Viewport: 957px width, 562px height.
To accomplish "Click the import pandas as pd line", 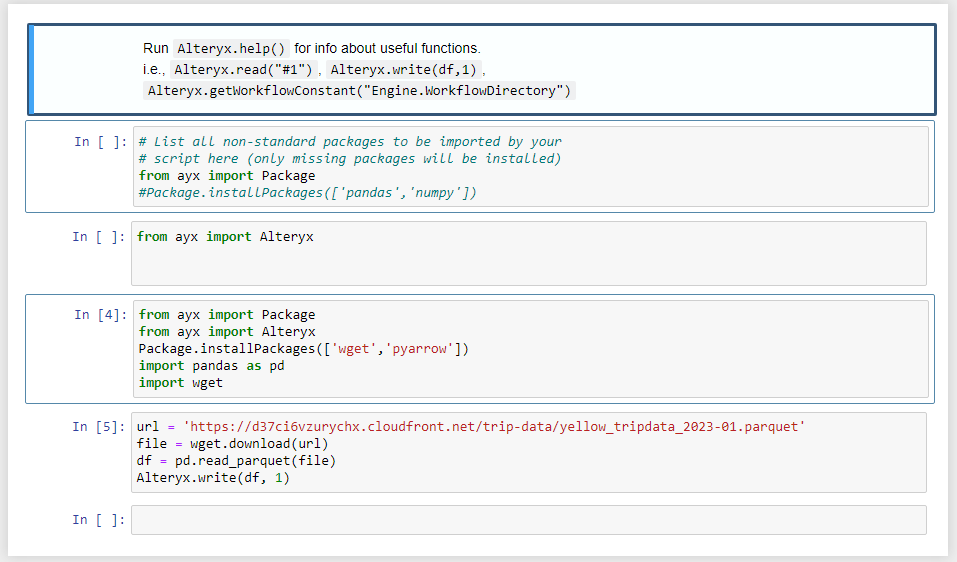I will pyautogui.click(x=211, y=366).
